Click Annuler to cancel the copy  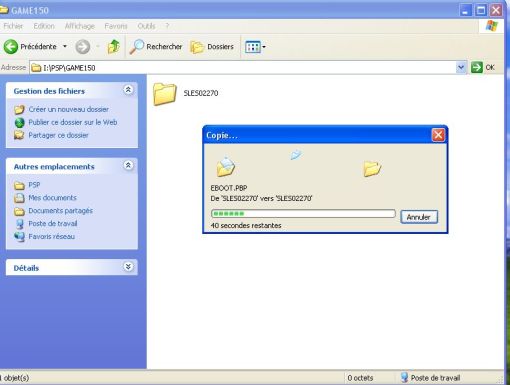[x=419, y=217]
